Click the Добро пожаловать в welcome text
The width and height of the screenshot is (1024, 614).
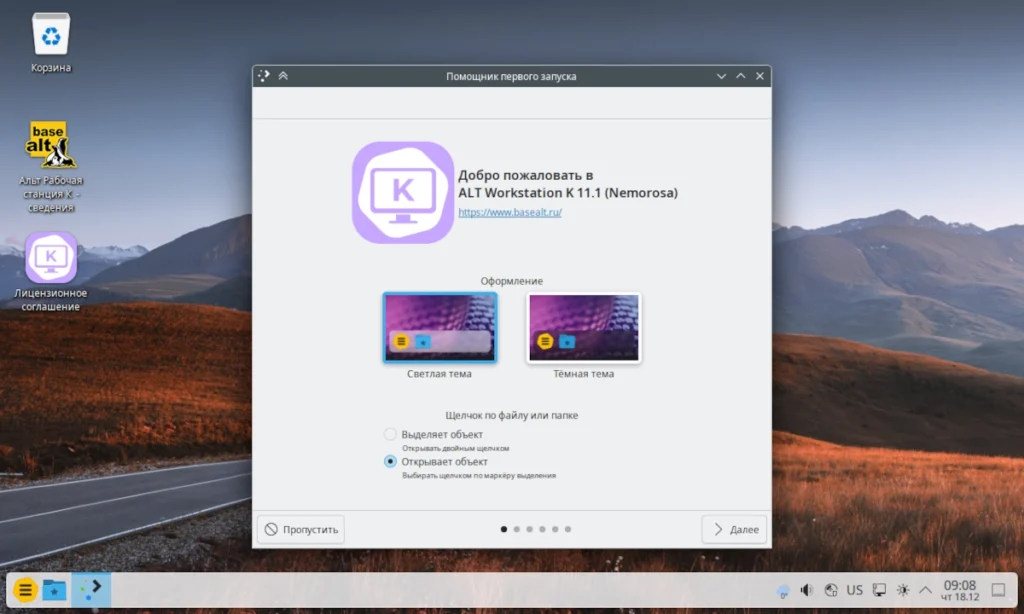[526, 175]
